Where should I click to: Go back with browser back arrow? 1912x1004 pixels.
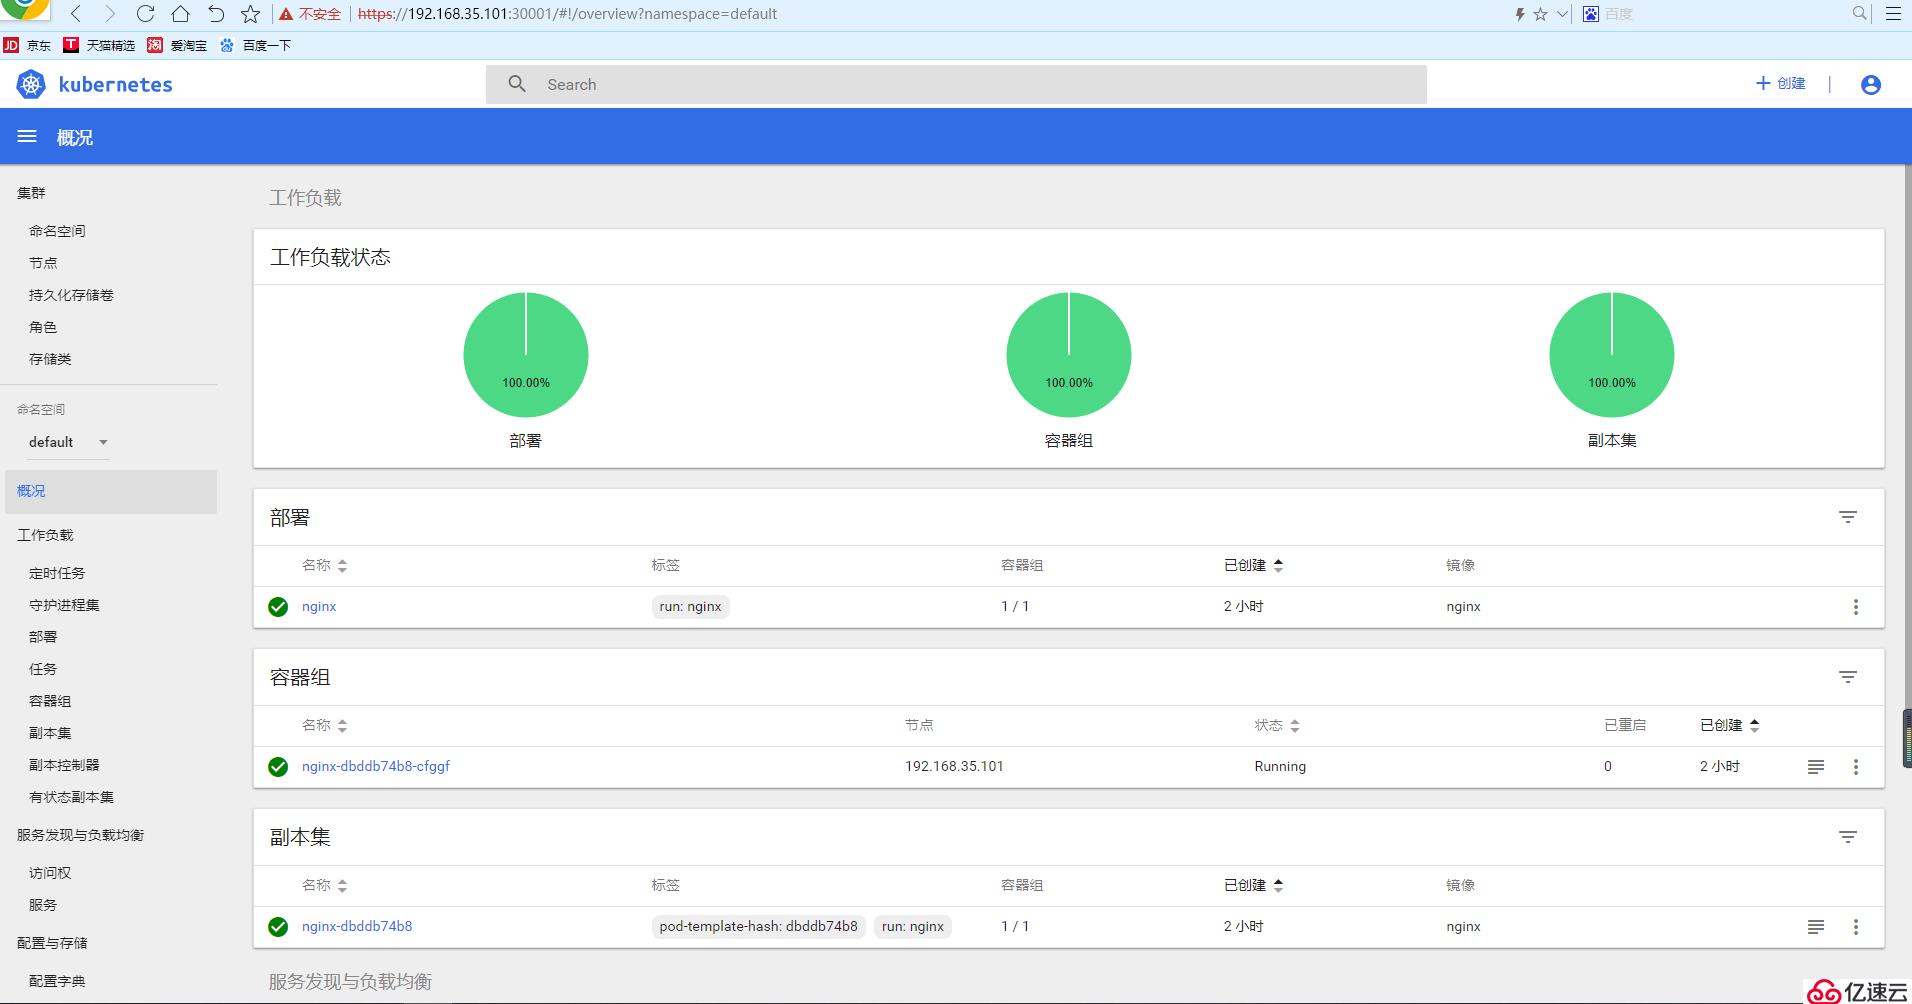tap(76, 14)
